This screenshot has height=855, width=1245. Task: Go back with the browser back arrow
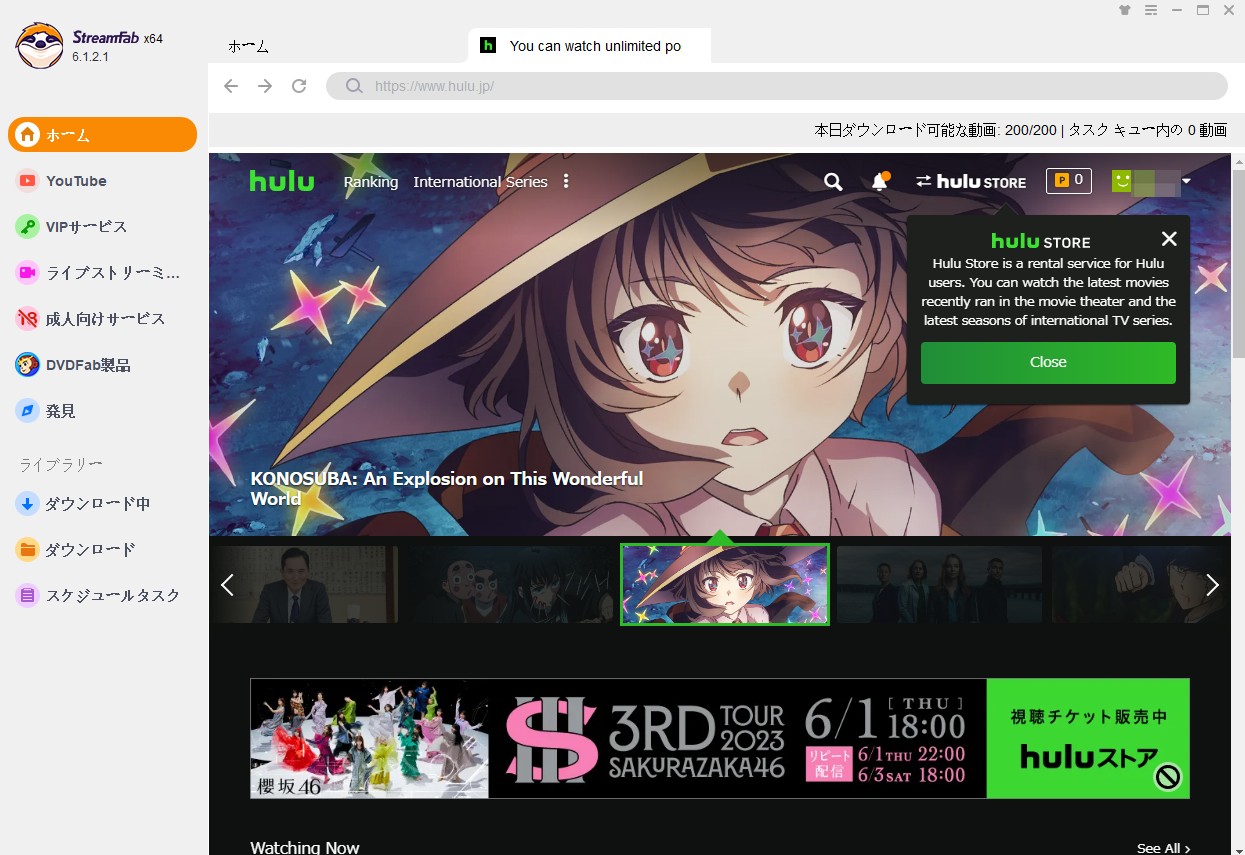tap(231, 86)
